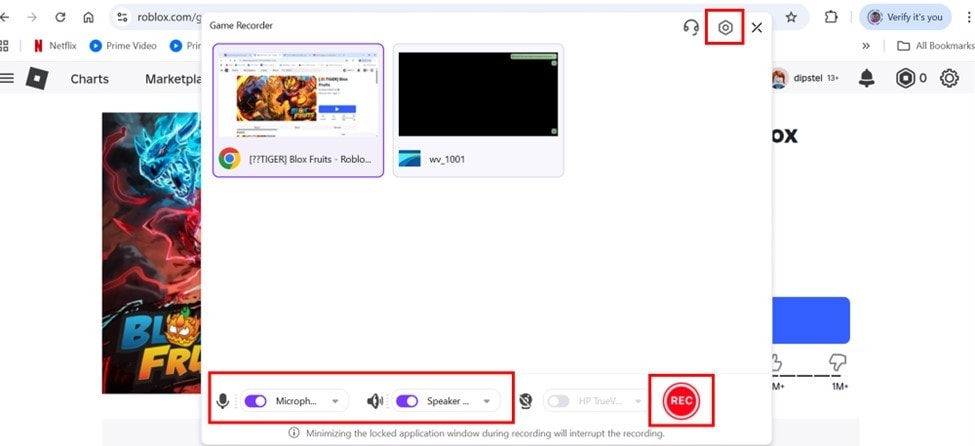Select the Blox Fruits Chrome window thumbnail
Screen dimensions: 975x446
(x=298, y=110)
